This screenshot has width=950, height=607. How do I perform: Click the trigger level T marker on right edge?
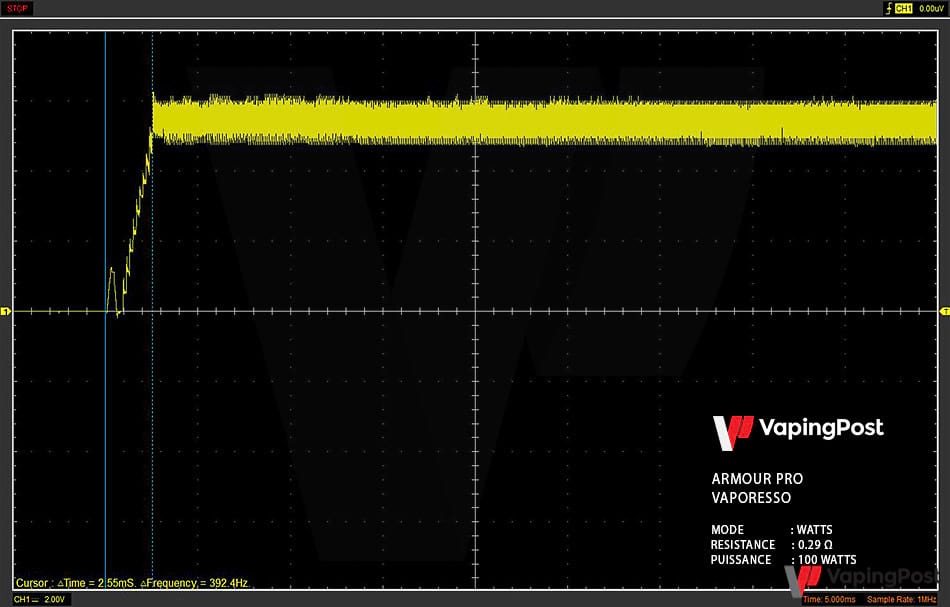944,312
